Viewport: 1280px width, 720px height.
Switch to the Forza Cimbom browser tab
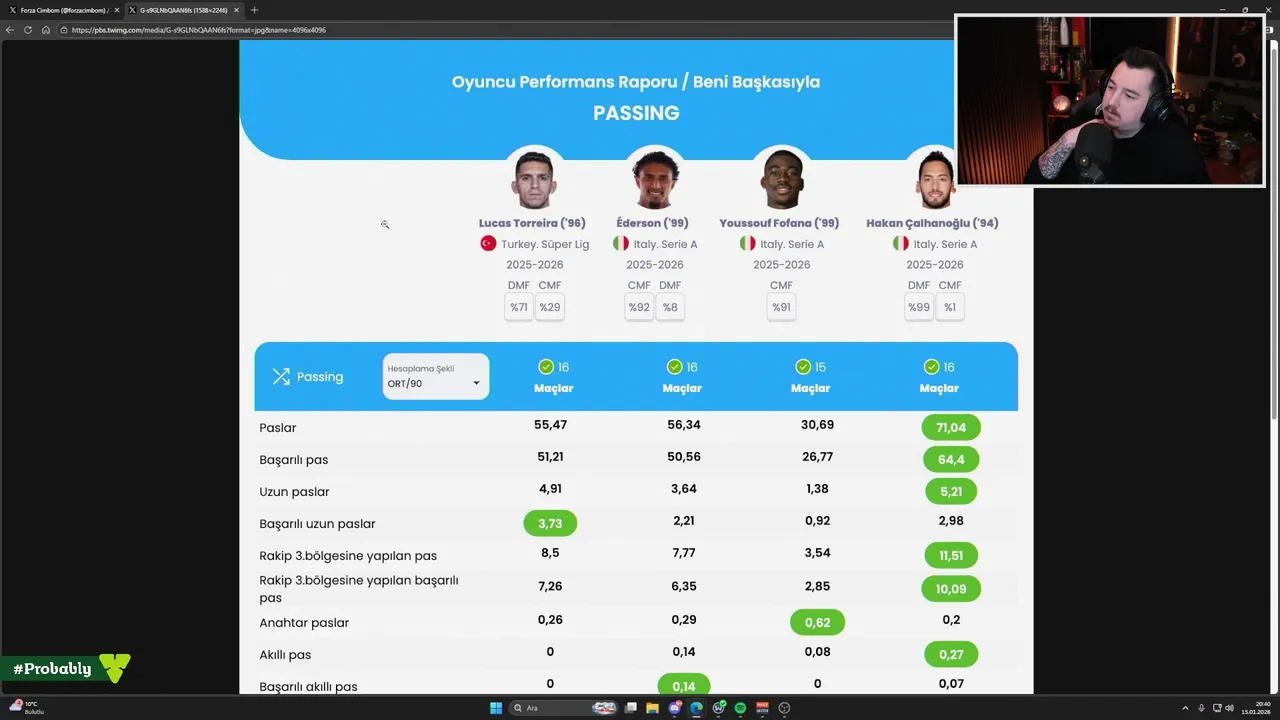coord(62,10)
